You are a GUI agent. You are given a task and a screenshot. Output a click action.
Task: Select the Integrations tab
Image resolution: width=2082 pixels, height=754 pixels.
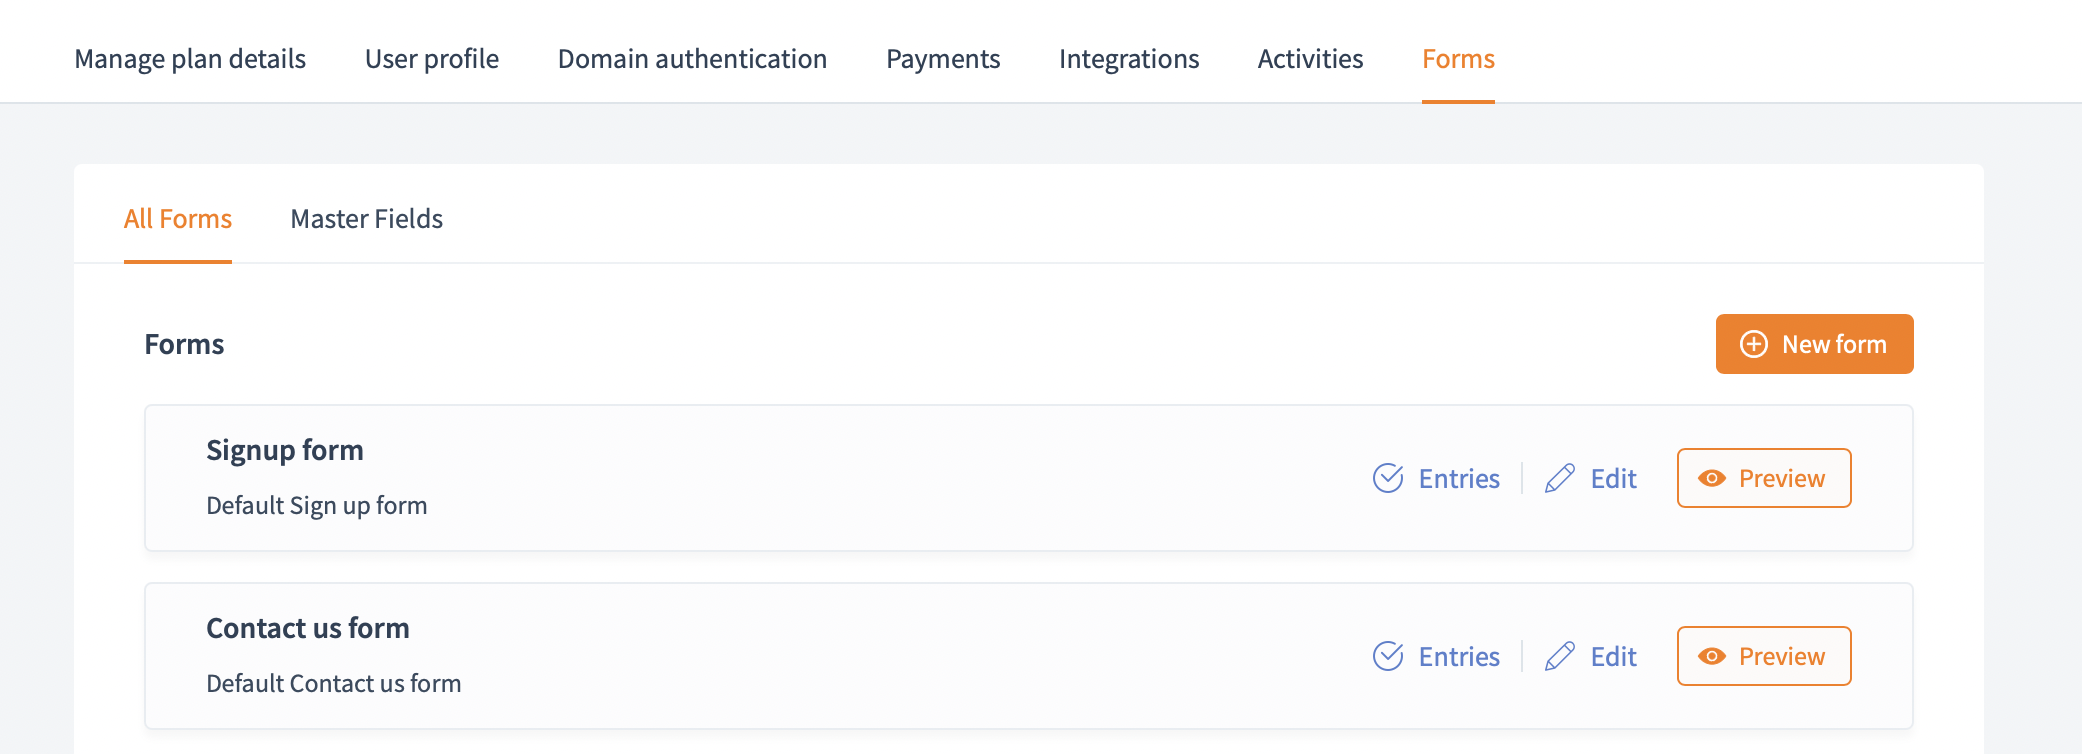click(1129, 59)
